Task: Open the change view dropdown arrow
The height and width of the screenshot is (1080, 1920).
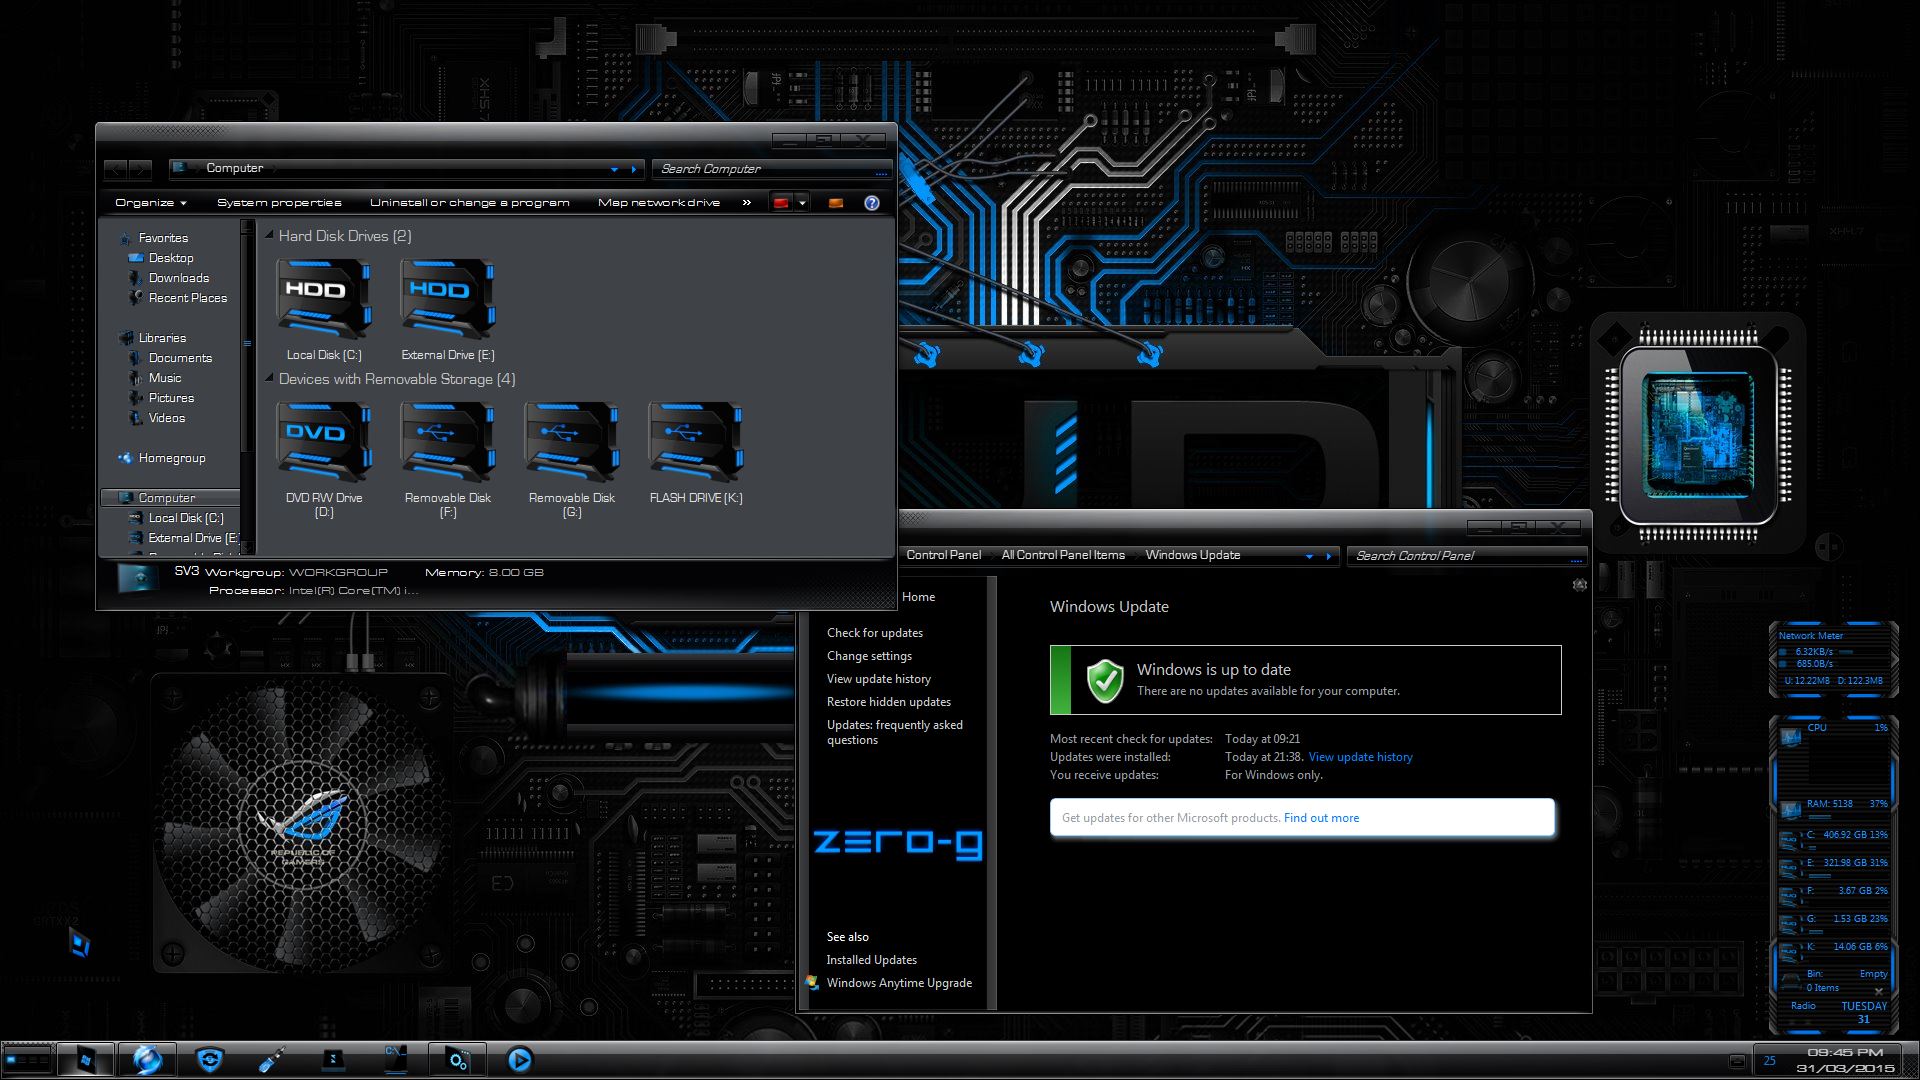Action: click(x=802, y=203)
